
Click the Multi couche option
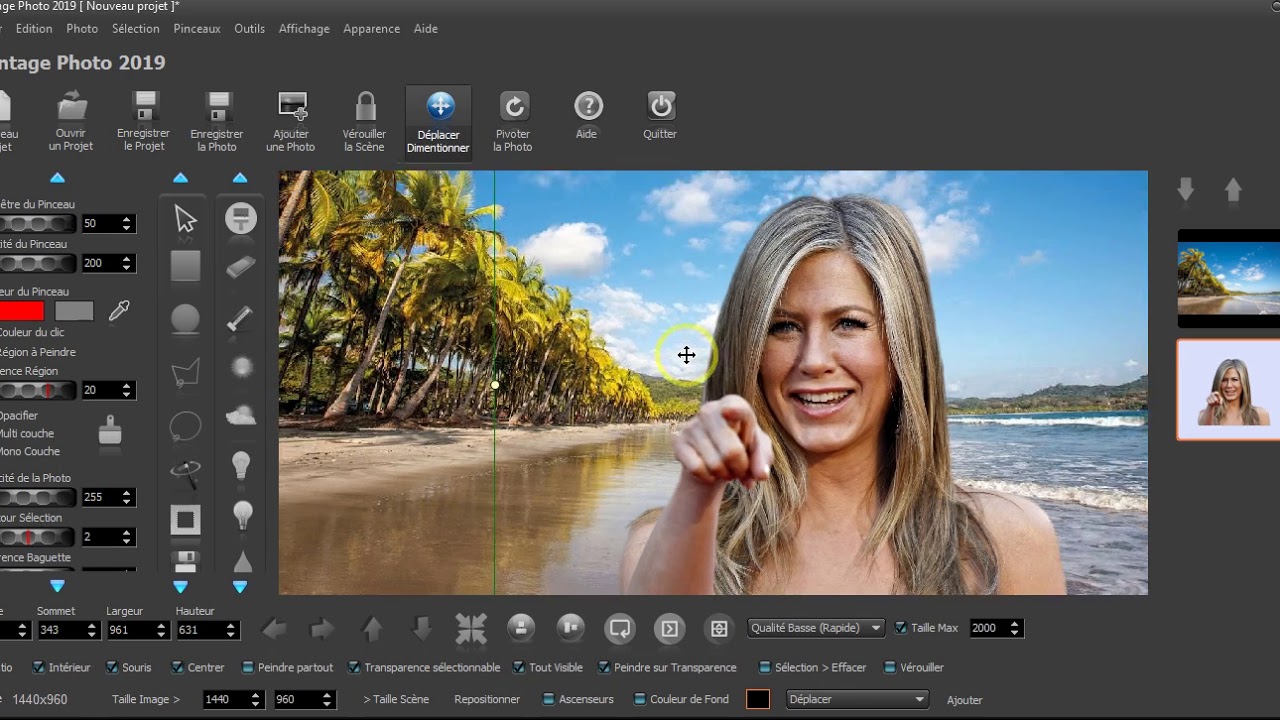[x=27, y=433]
